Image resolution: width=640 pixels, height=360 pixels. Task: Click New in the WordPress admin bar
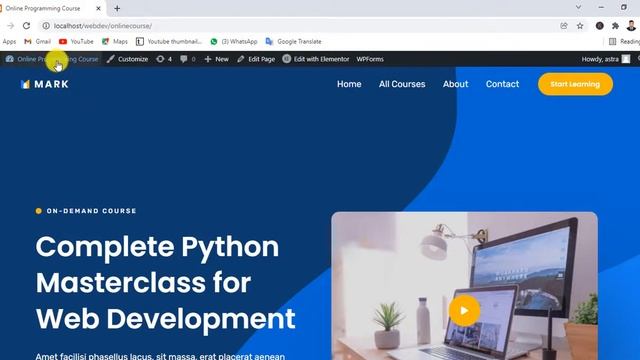pos(217,59)
